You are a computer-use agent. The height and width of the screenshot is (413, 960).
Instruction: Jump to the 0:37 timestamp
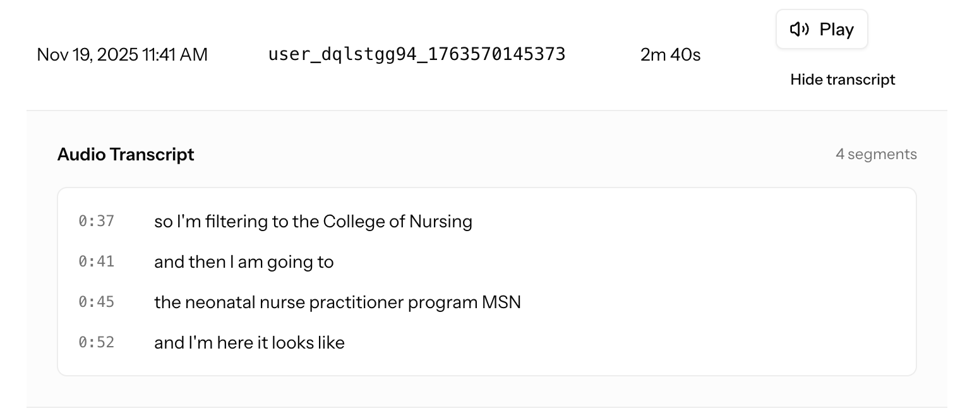96,221
